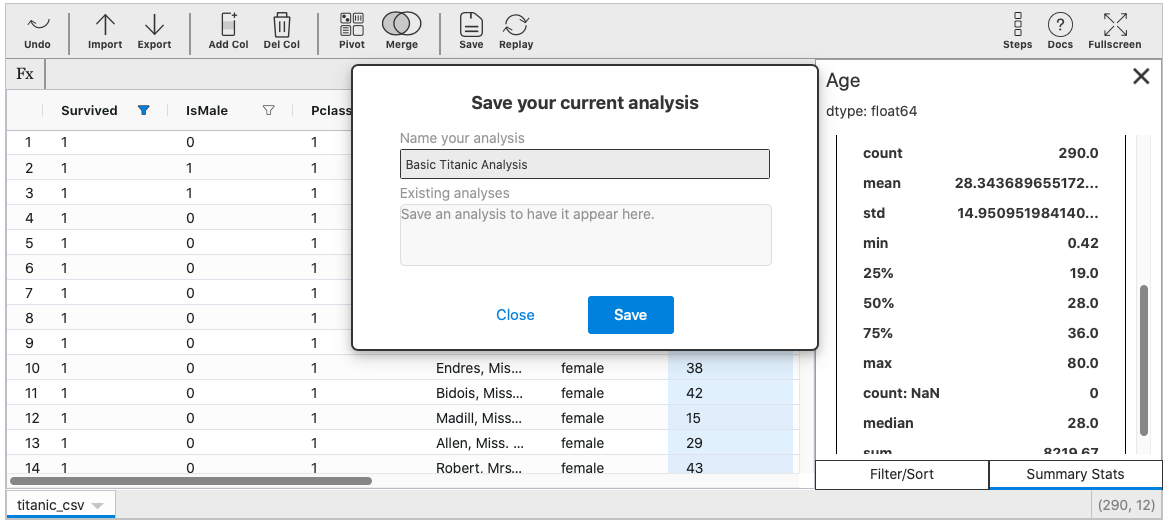Enter Fullscreen mode
Viewport: 1168px width, 525px height.
[x=1114, y=31]
